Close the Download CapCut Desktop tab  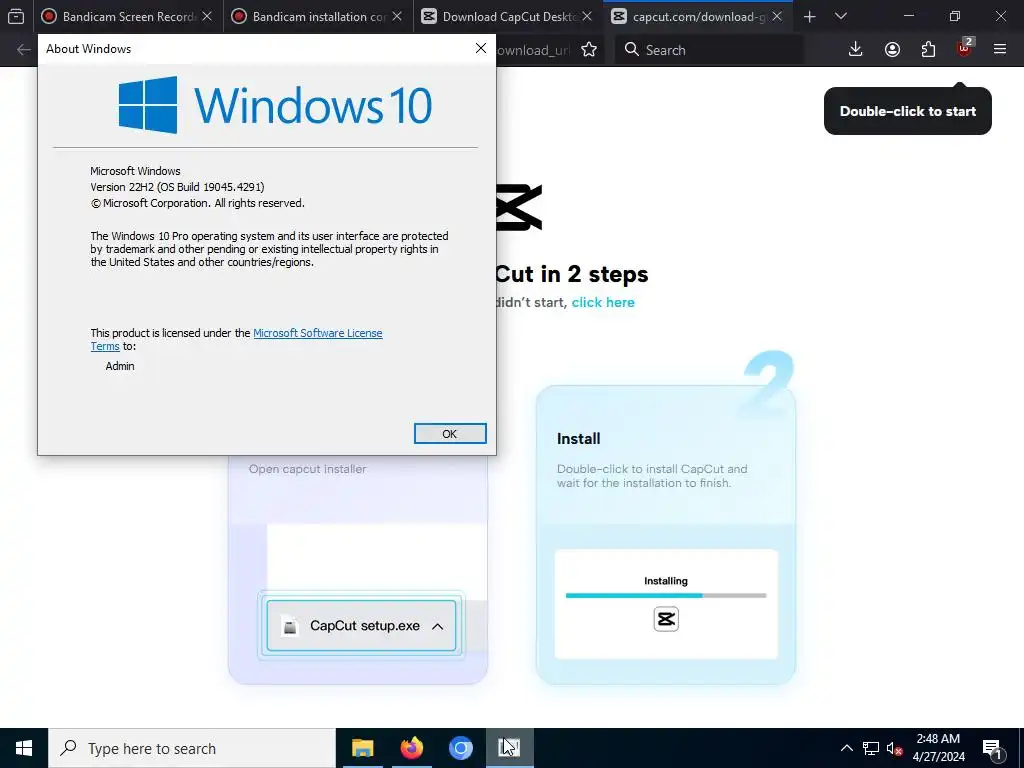click(587, 16)
